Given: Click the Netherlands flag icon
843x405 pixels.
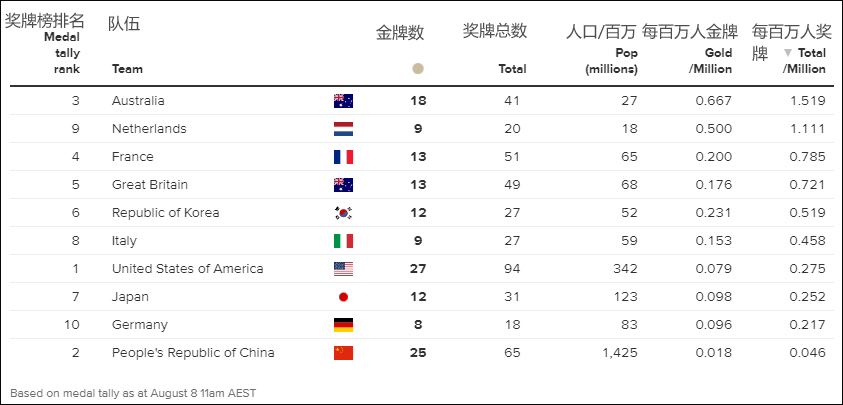Looking at the screenshot, I should (x=343, y=129).
